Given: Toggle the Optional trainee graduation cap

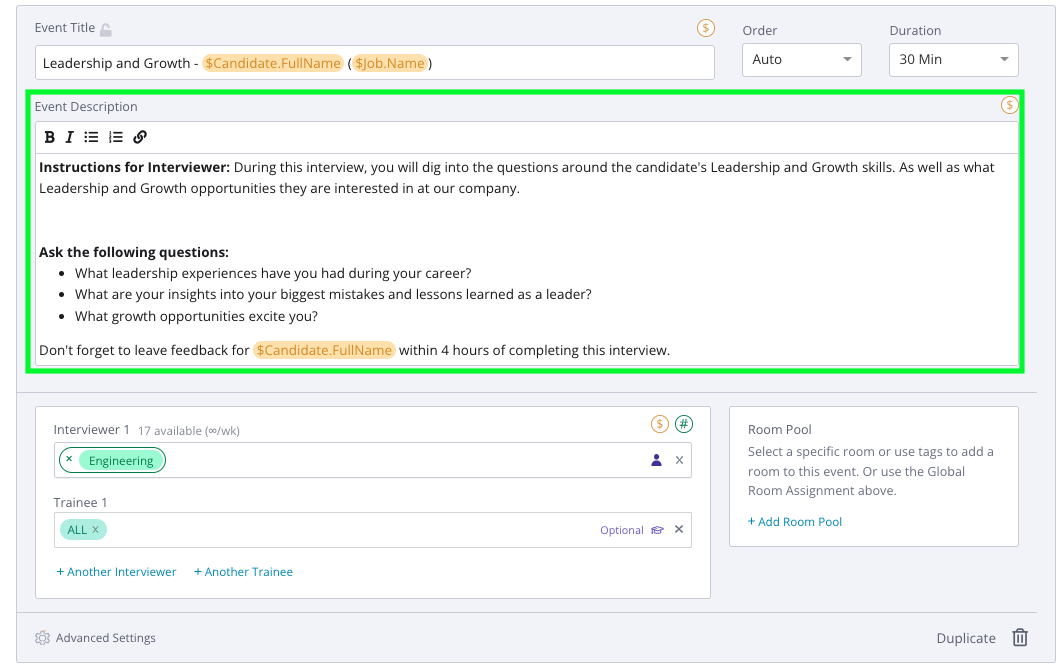Looking at the screenshot, I should [x=657, y=530].
